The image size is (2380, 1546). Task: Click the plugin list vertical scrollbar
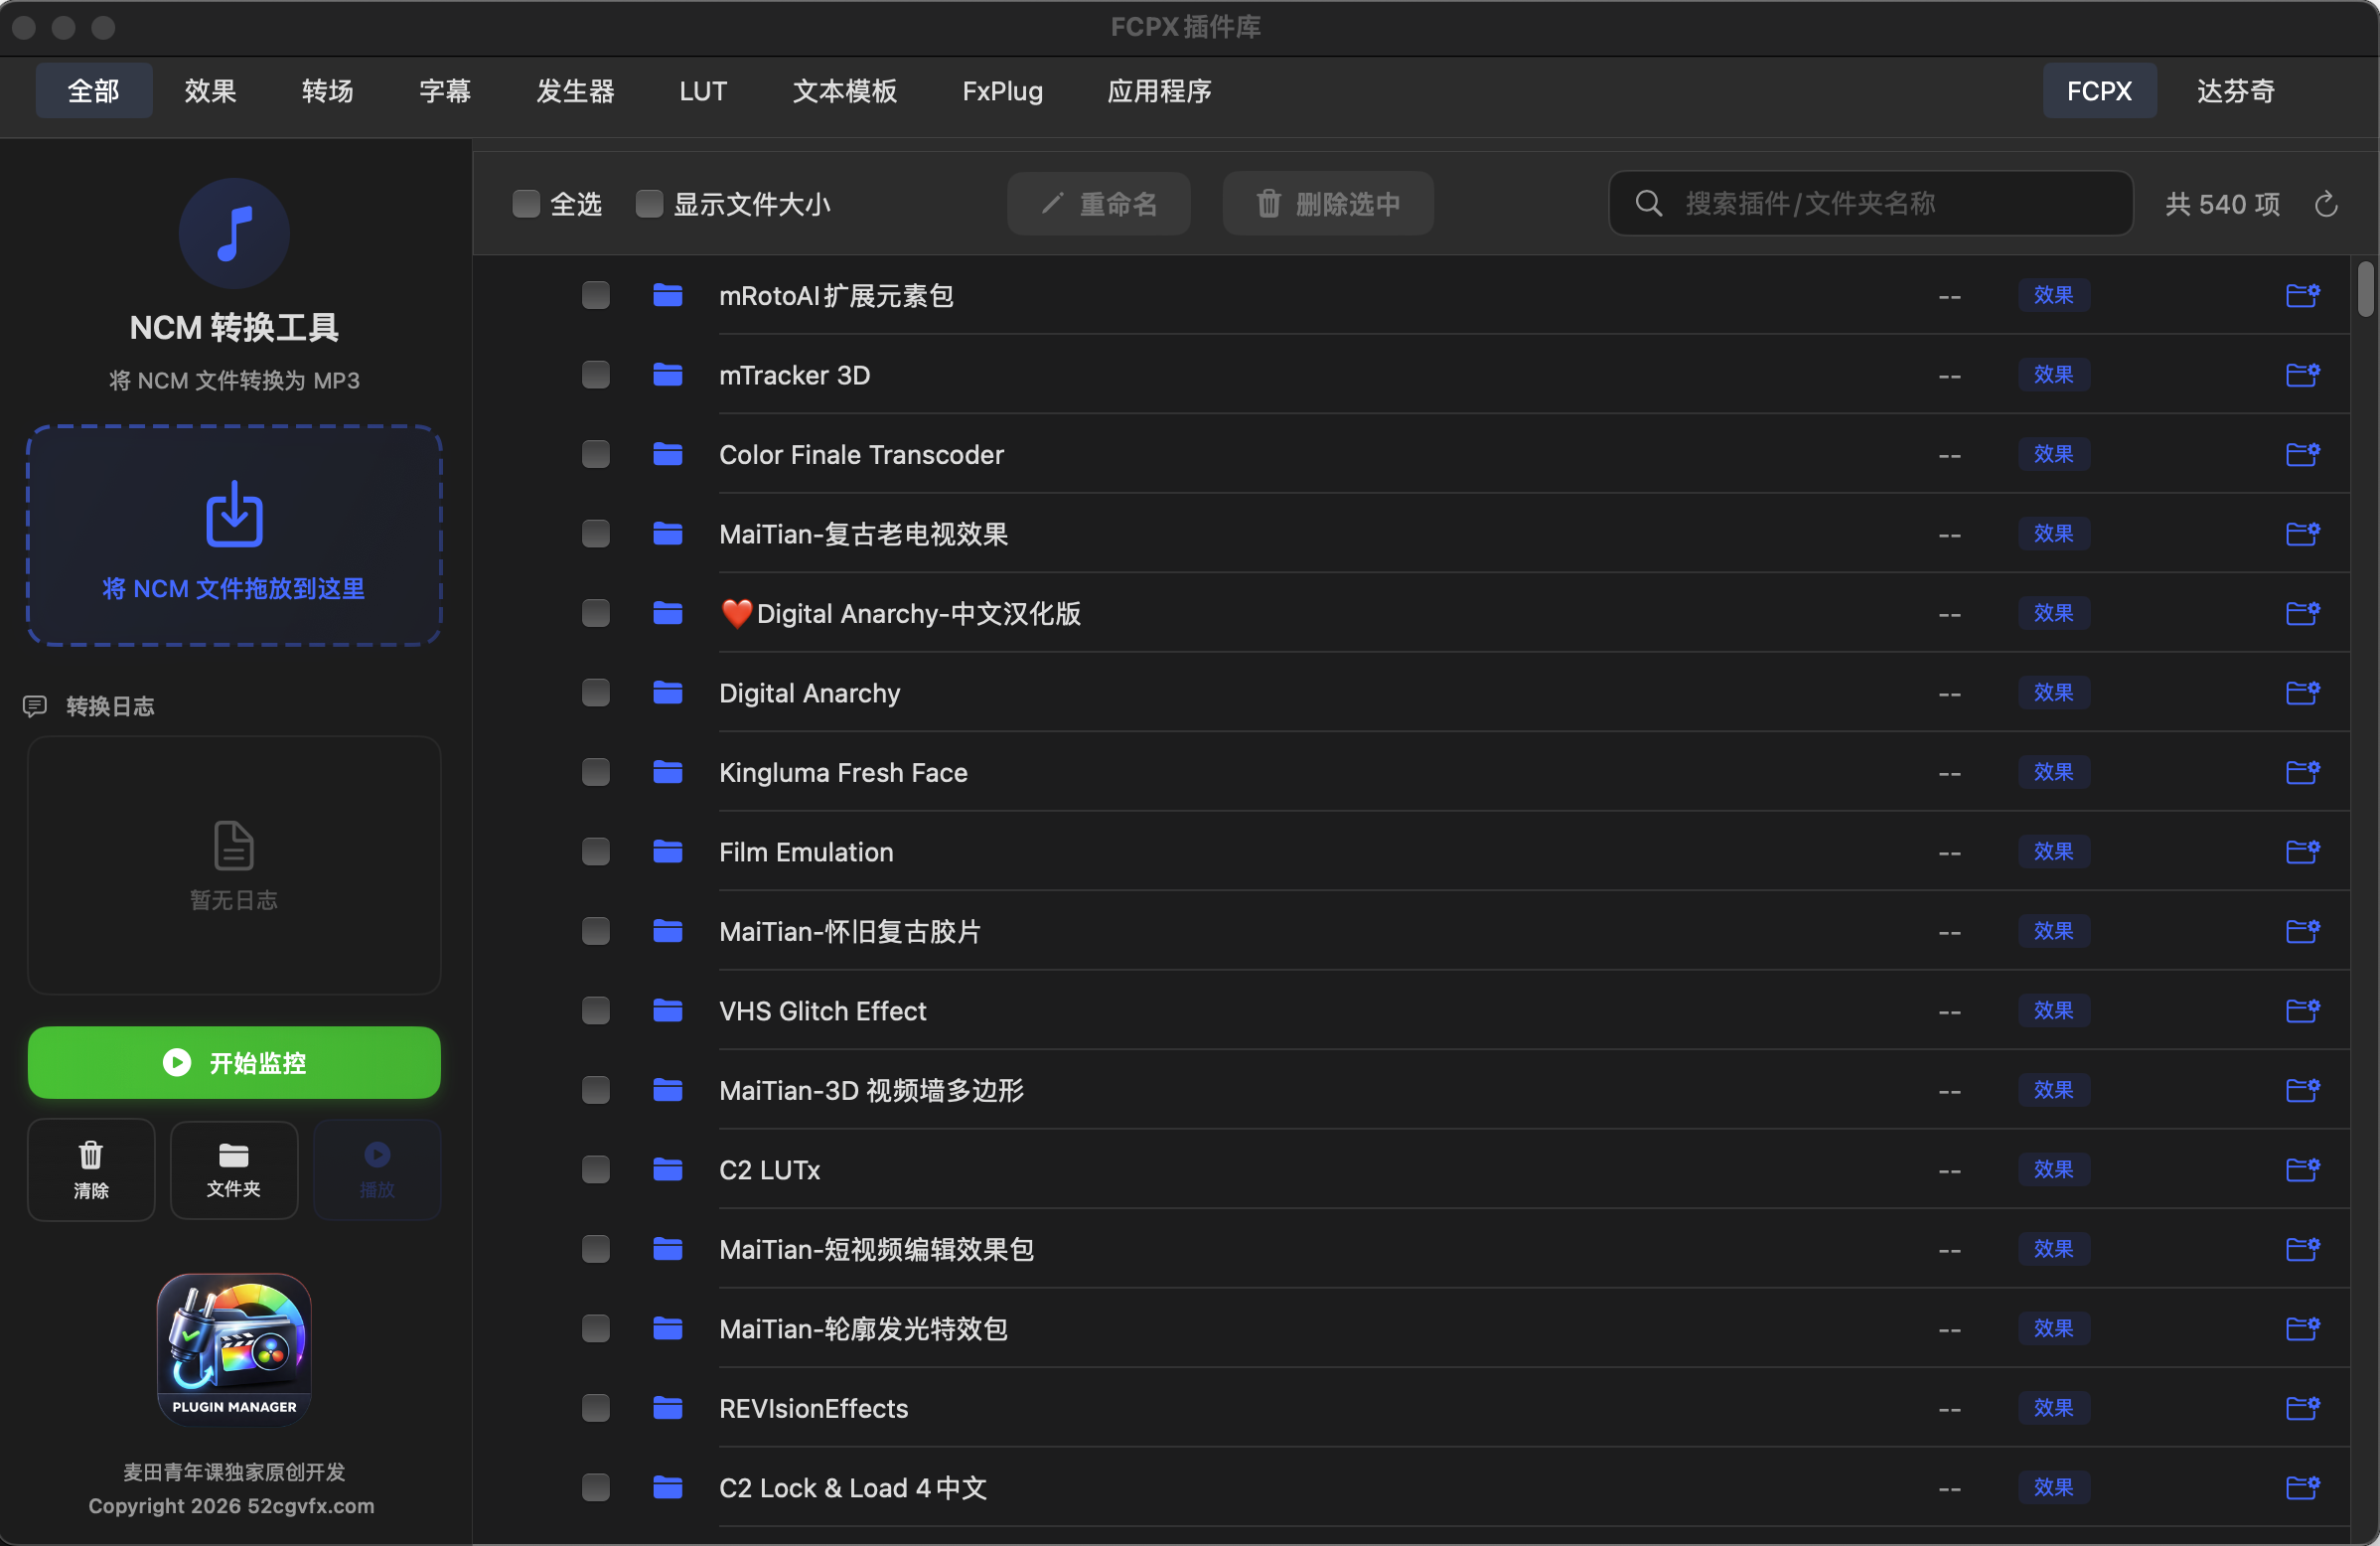pyautogui.click(x=2365, y=290)
